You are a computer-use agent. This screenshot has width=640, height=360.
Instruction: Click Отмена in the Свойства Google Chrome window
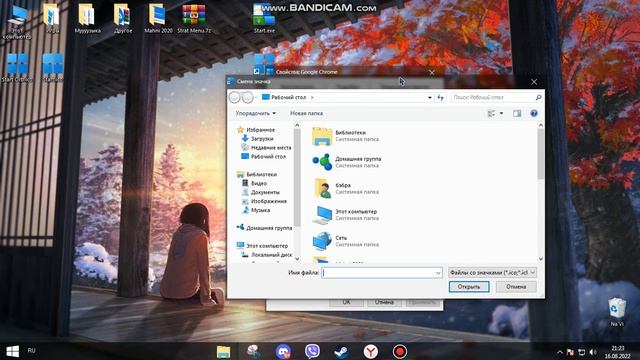tap(384, 302)
